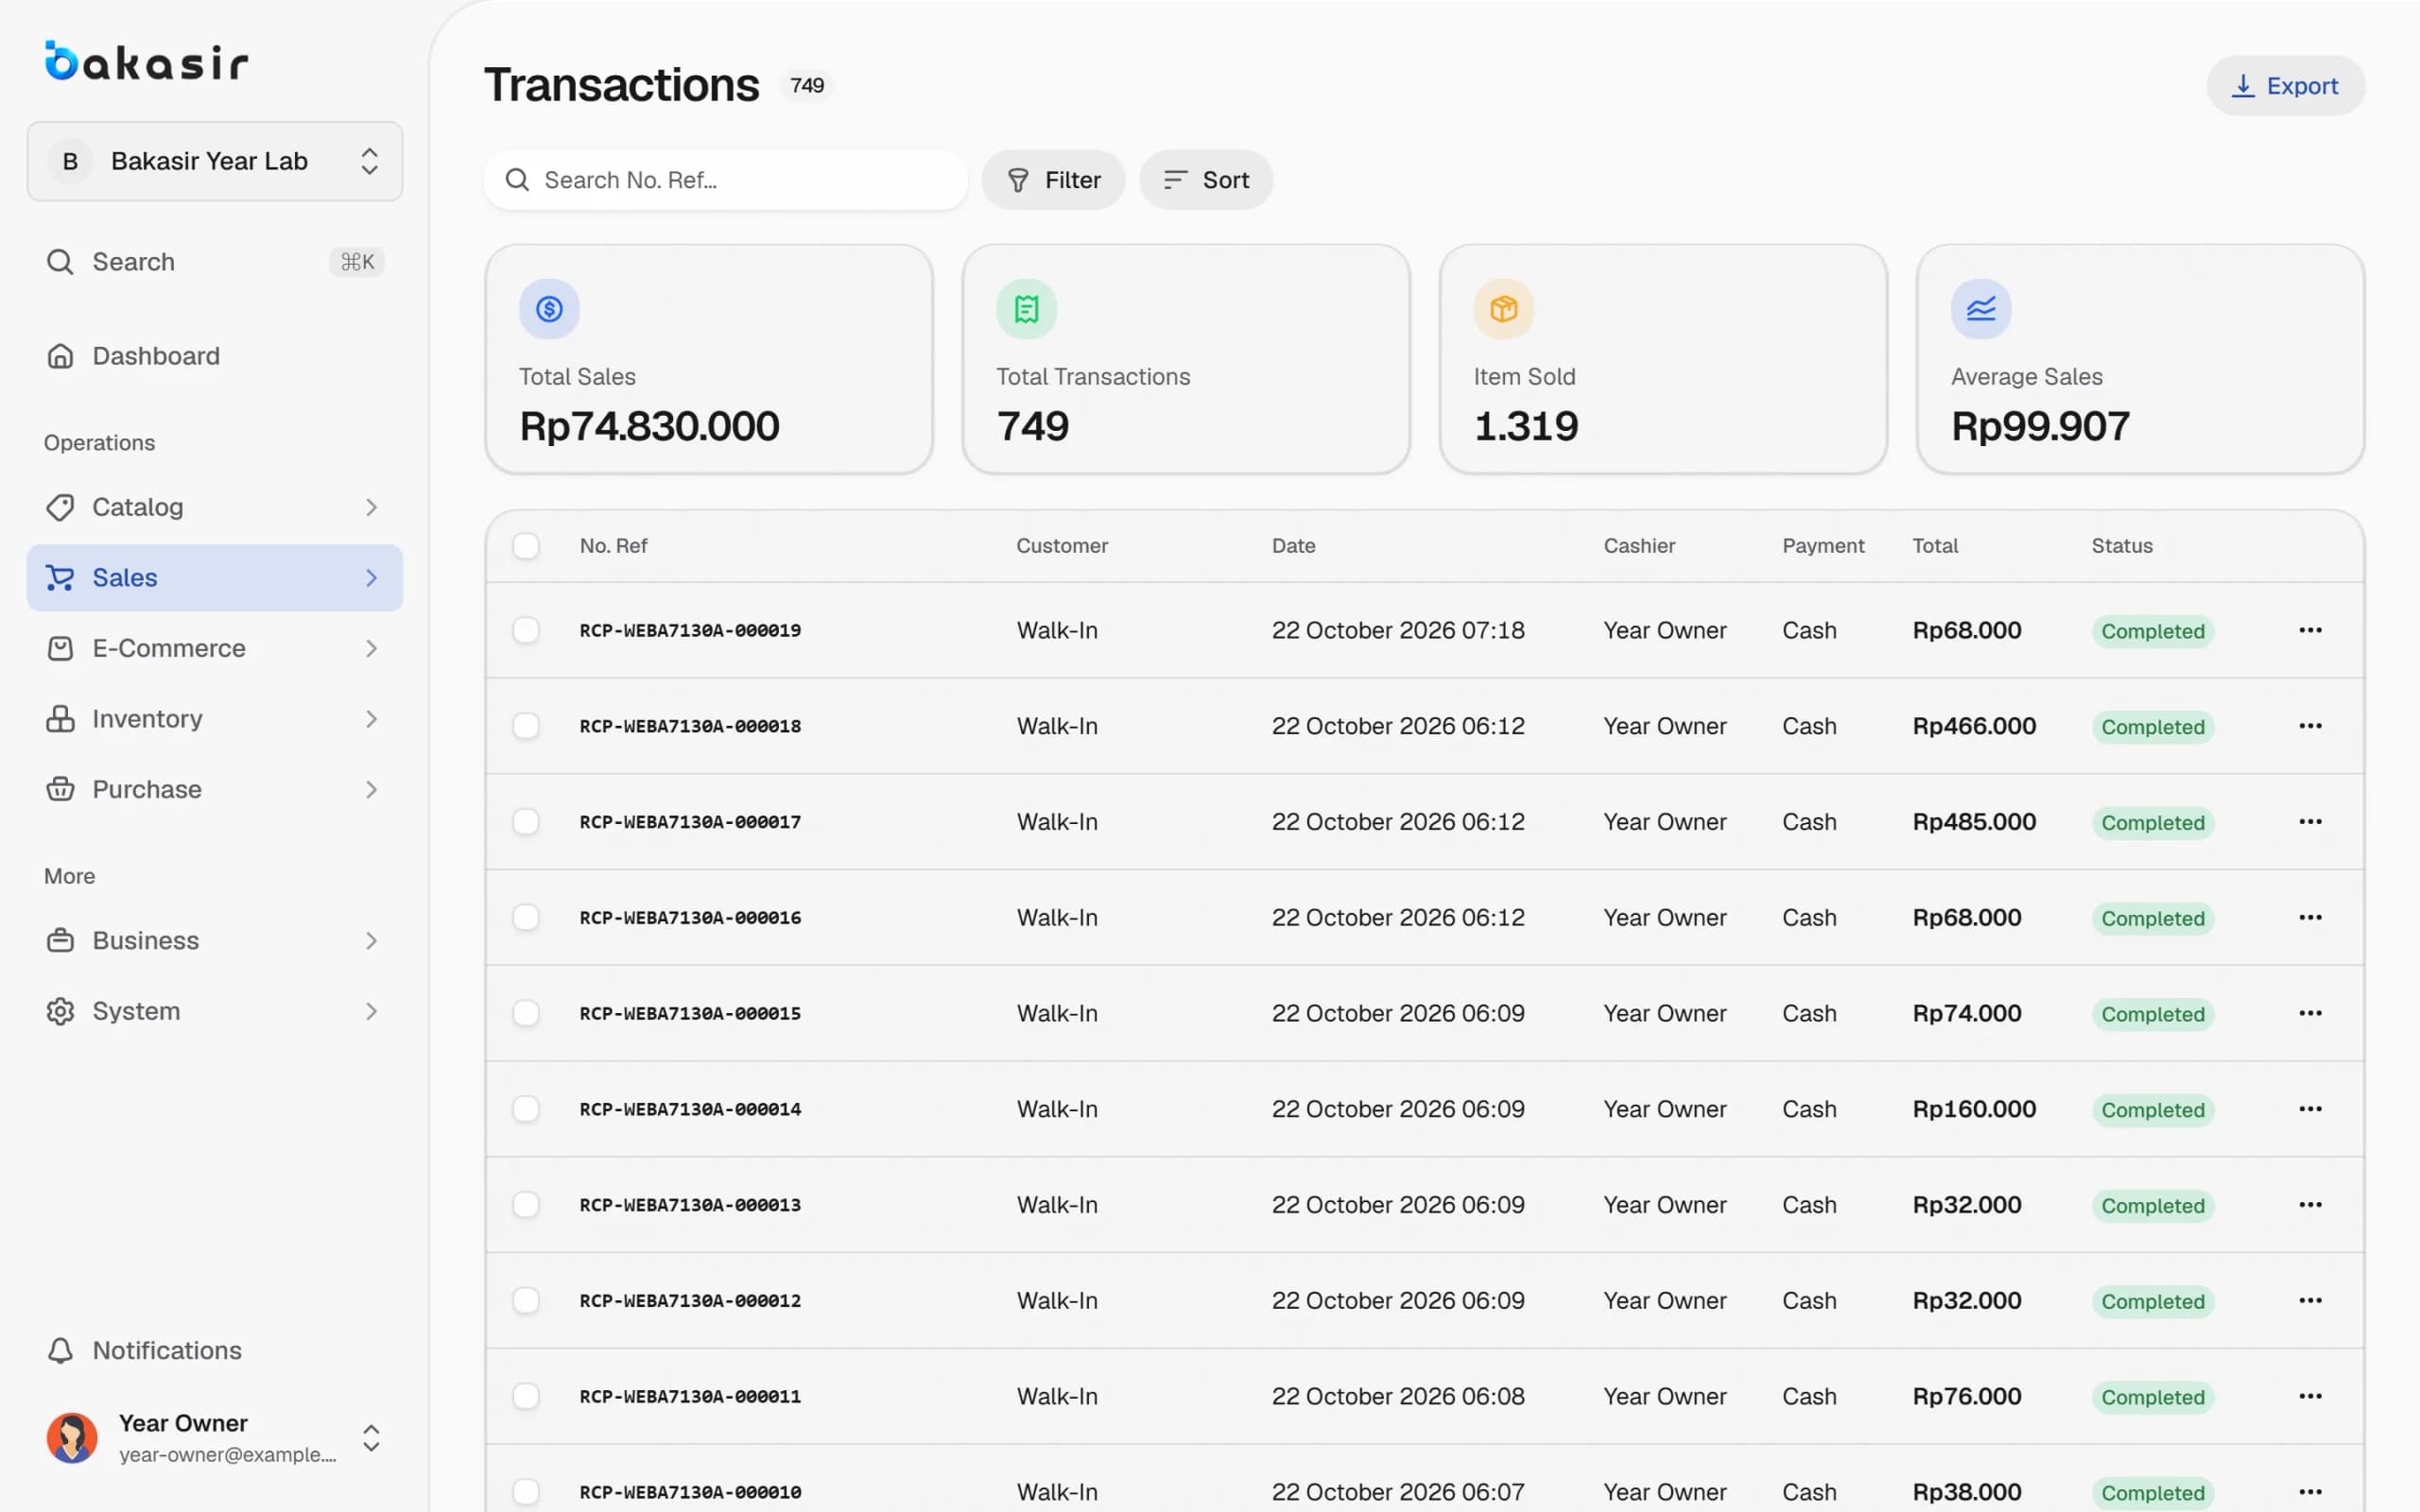Click the Item Sold box icon
The image size is (2420, 1512).
tap(1503, 309)
